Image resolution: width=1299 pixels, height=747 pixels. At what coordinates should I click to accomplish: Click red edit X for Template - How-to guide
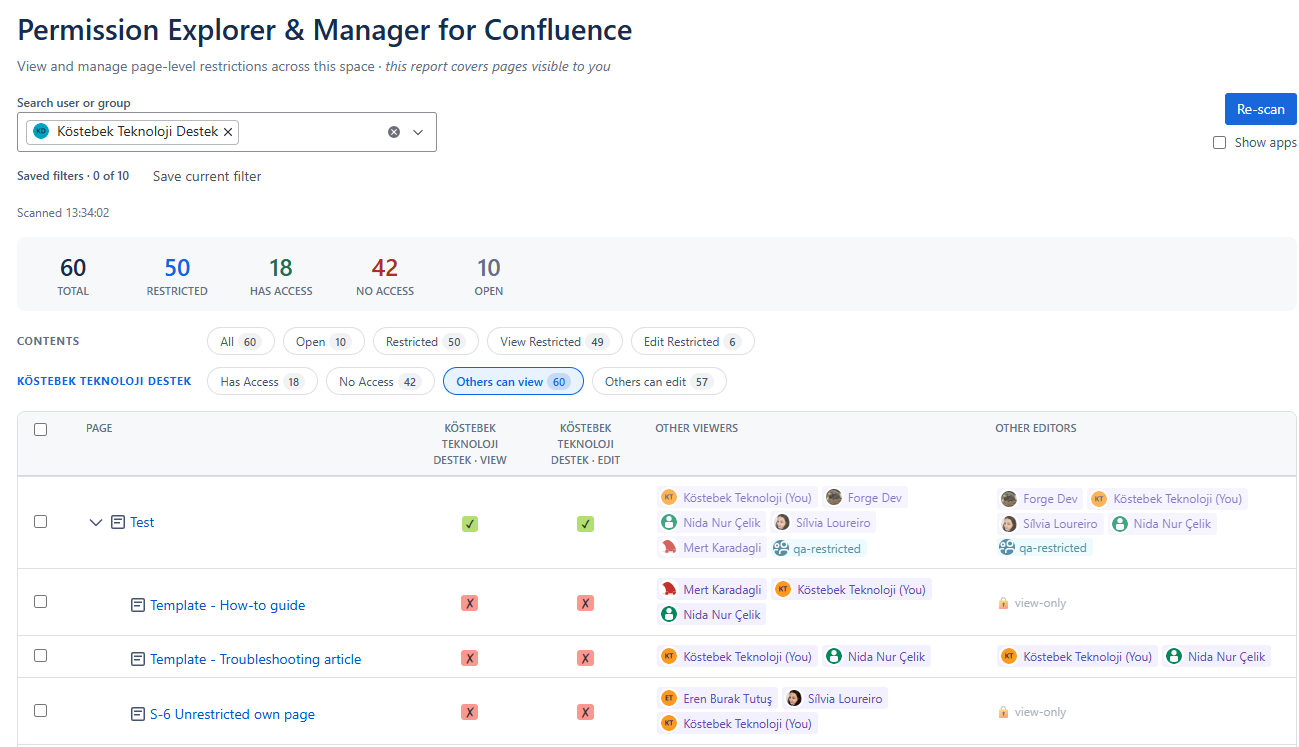click(585, 603)
